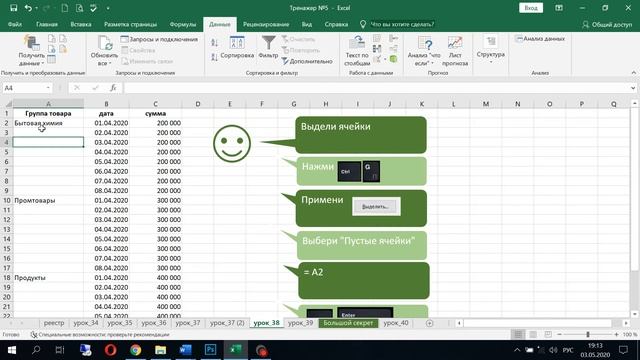Switch to the Вставка tab
Screen dimensions: 640x360
81,24
